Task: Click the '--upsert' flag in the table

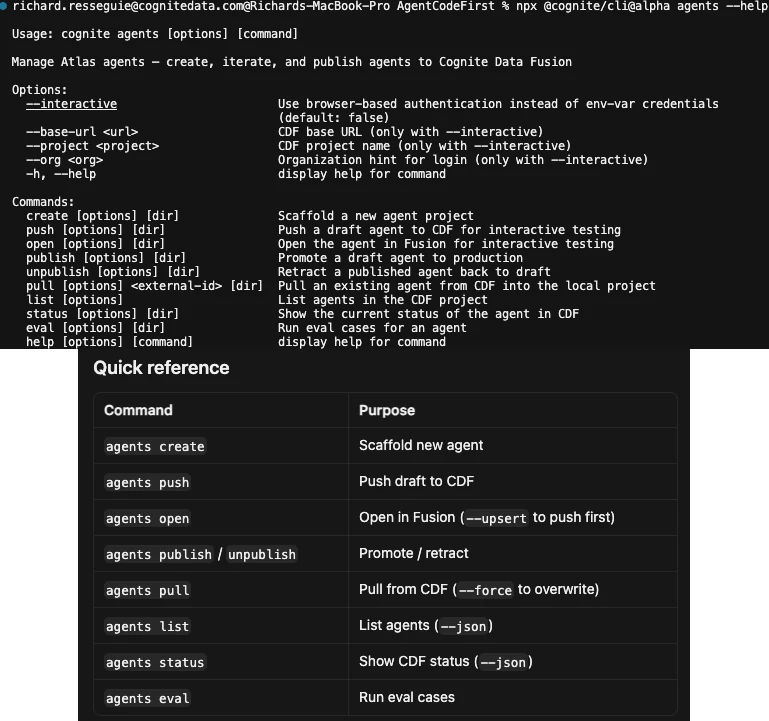Action: coord(496,518)
